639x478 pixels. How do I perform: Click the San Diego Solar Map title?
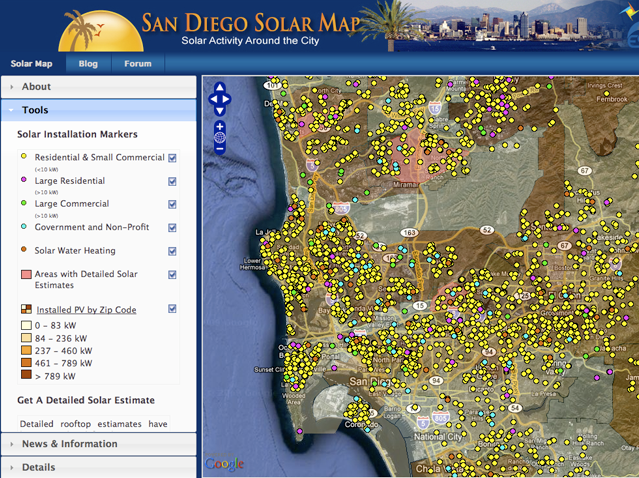(250, 23)
